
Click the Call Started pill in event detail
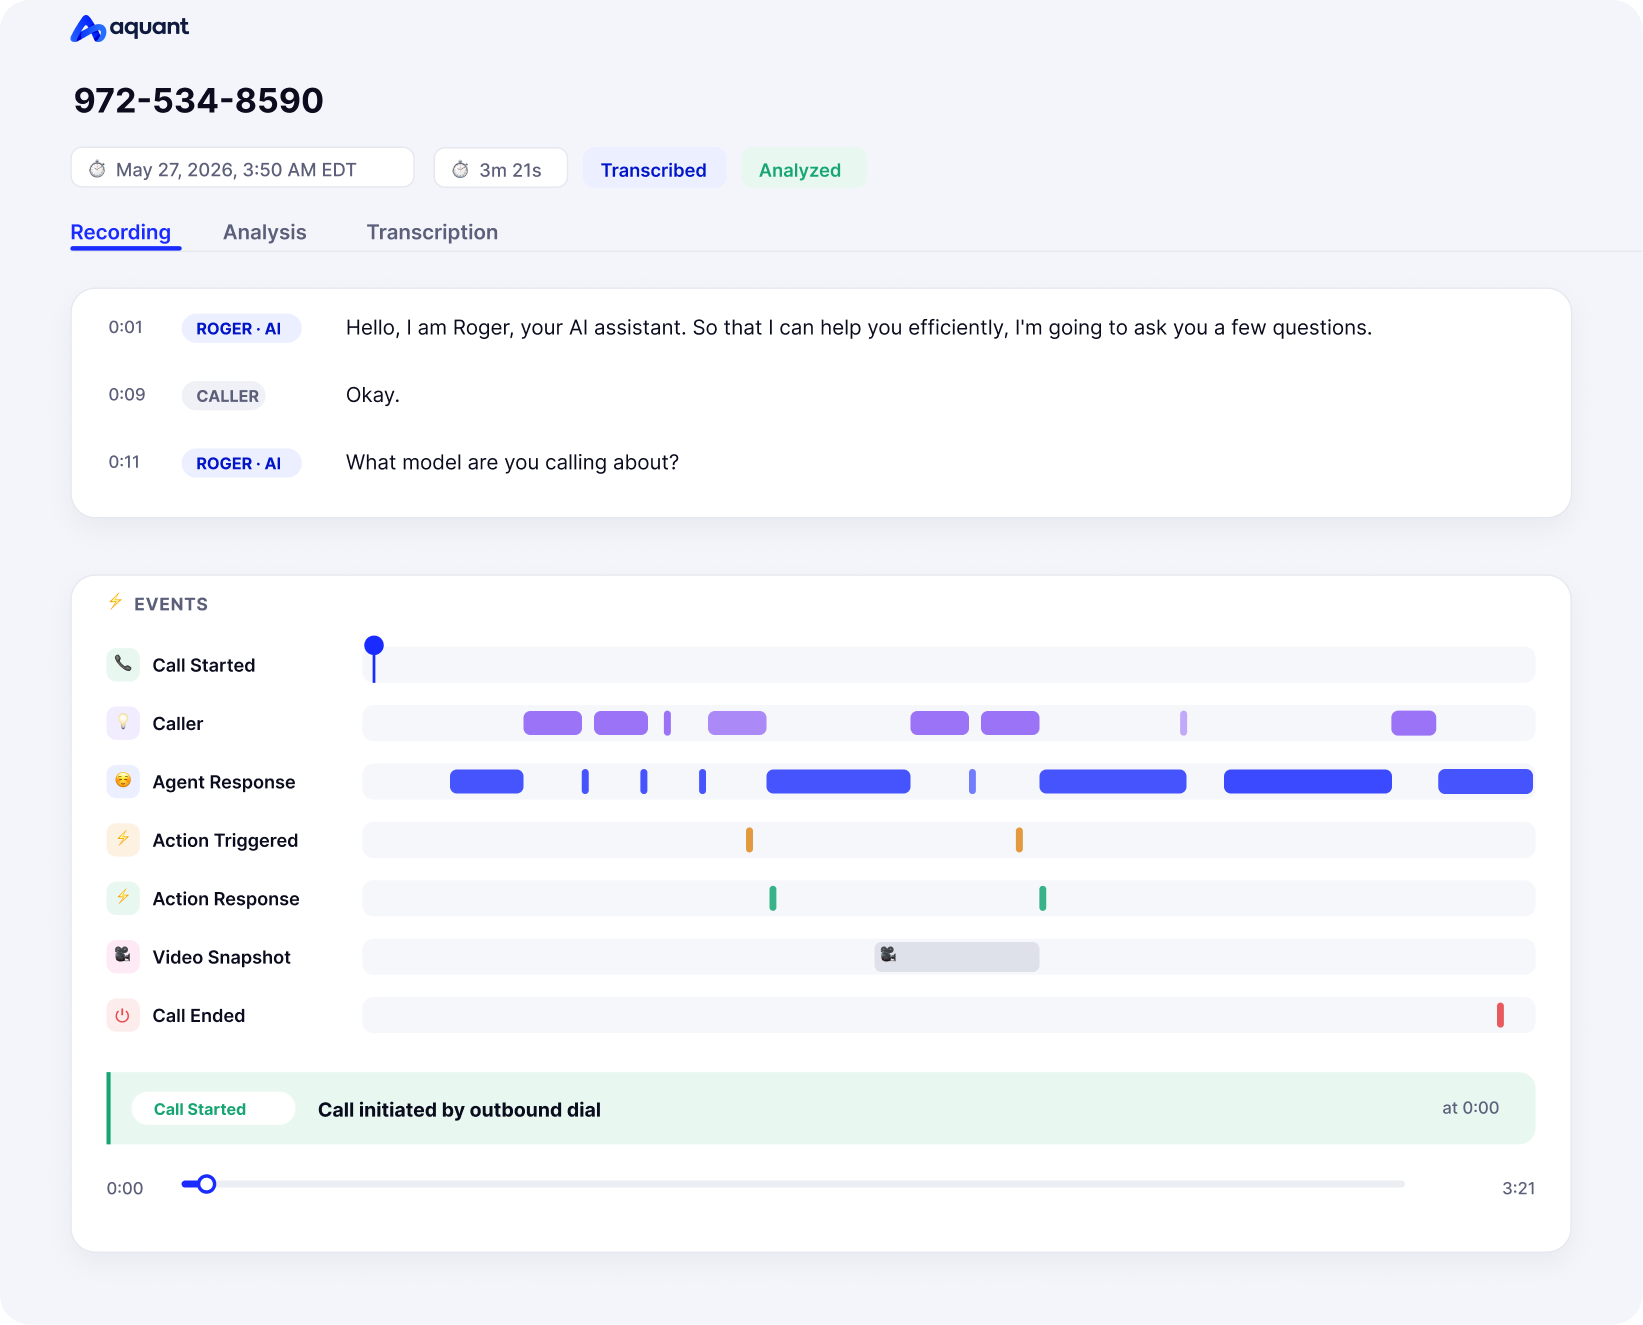click(213, 1108)
